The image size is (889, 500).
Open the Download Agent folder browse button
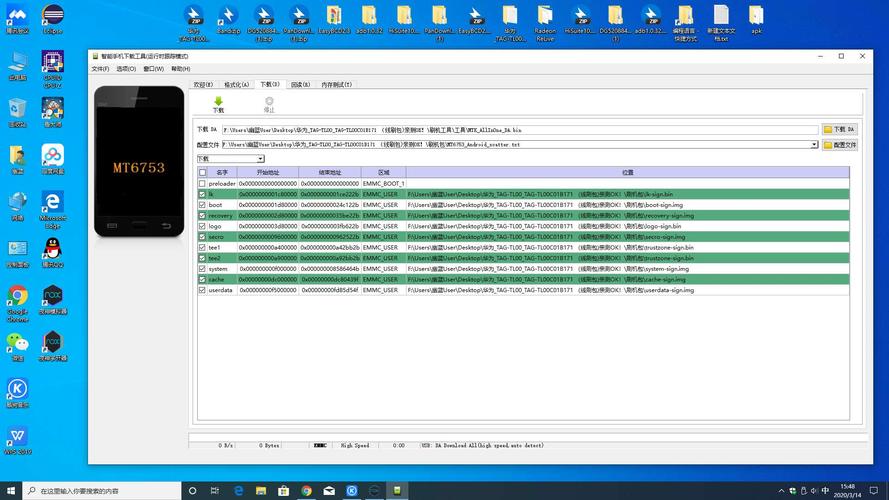(x=840, y=129)
